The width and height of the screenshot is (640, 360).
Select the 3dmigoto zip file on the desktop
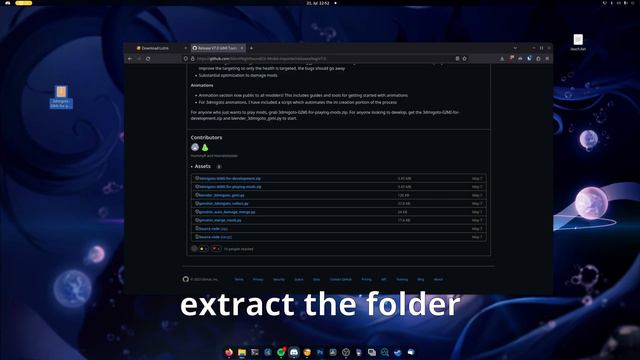pos(61,97)
